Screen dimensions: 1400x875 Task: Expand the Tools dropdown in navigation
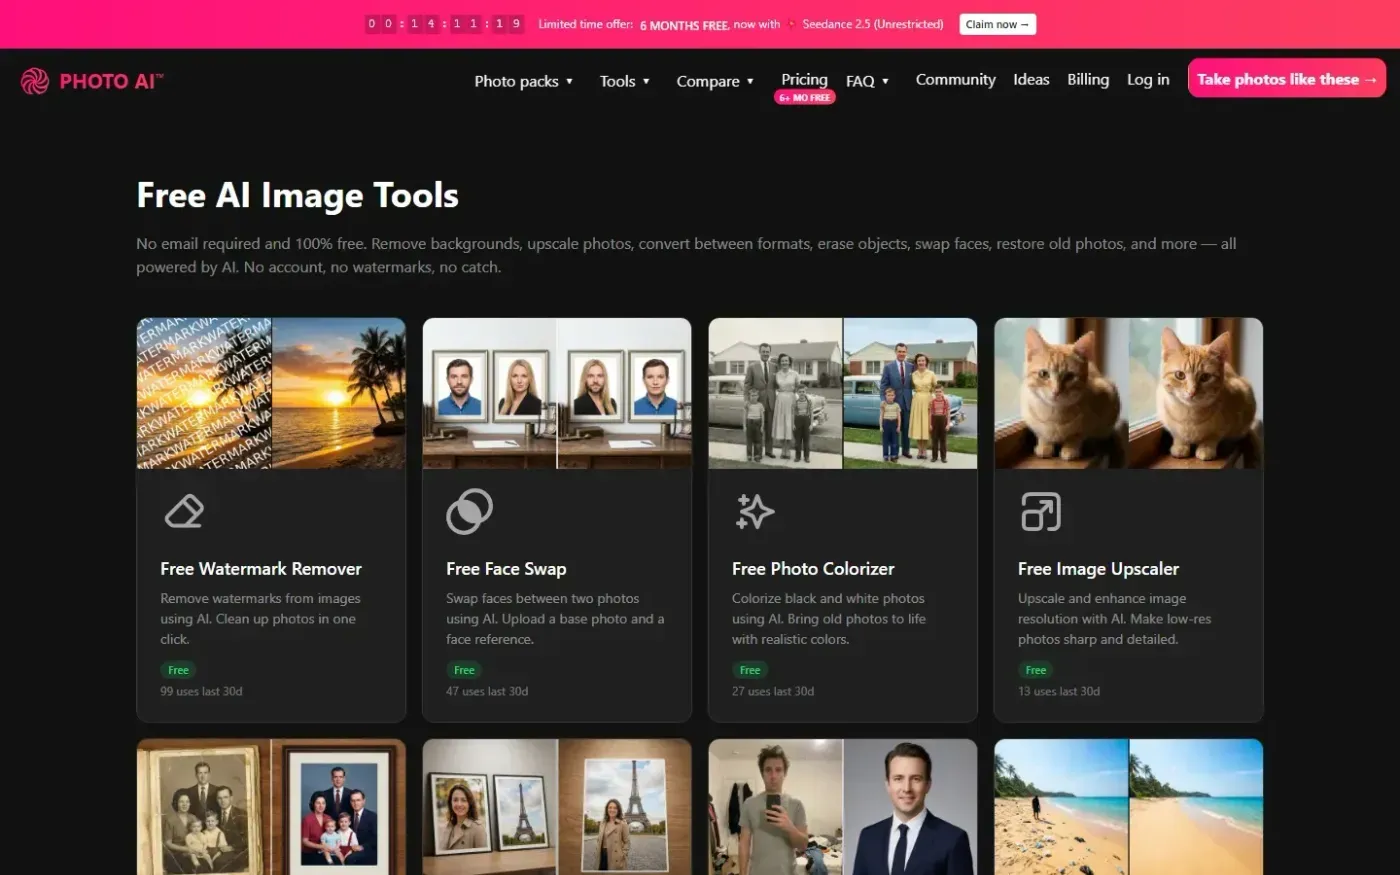[x=625, y=81]
